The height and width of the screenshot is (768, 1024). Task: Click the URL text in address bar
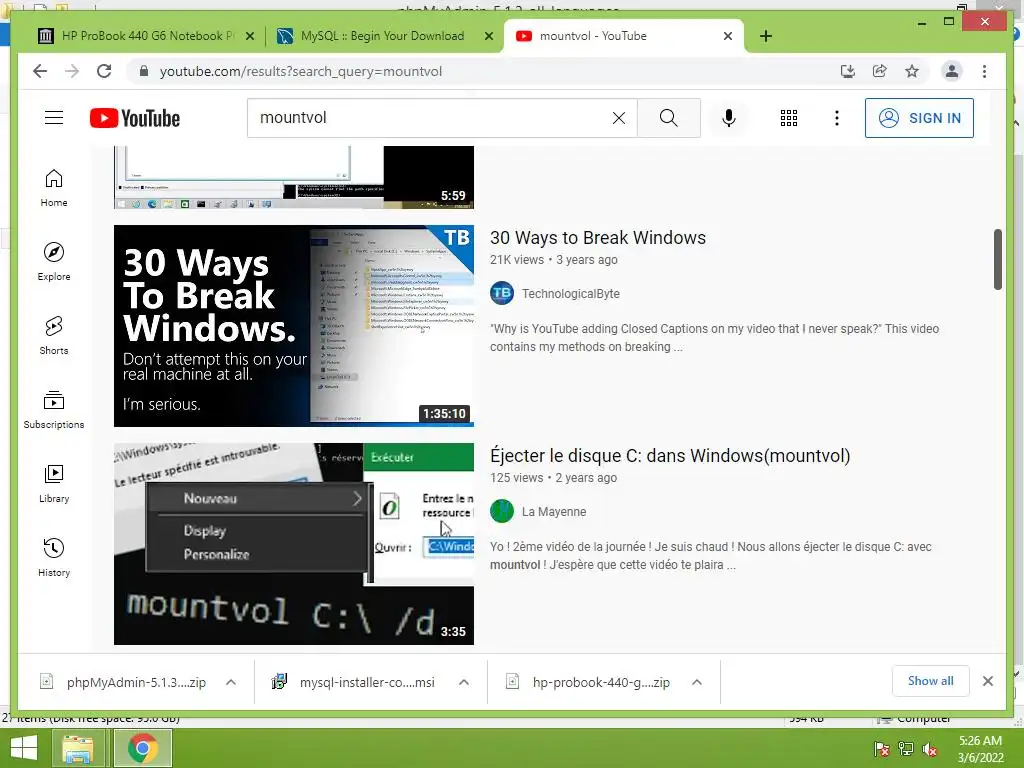301,71
